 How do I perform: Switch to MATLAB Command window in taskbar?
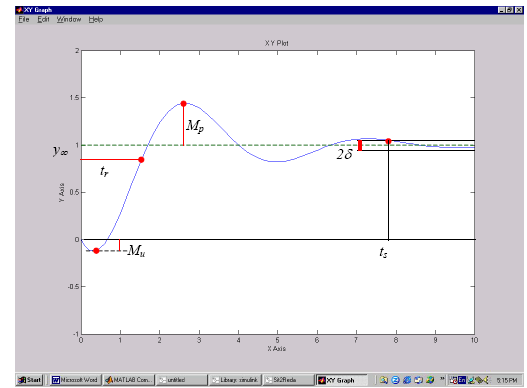pos(128,380)
